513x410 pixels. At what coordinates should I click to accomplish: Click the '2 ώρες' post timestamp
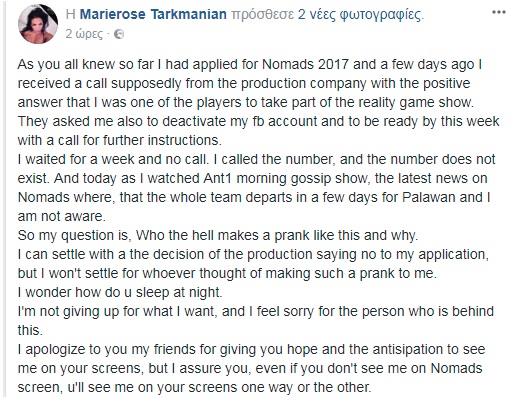(84, 34)
